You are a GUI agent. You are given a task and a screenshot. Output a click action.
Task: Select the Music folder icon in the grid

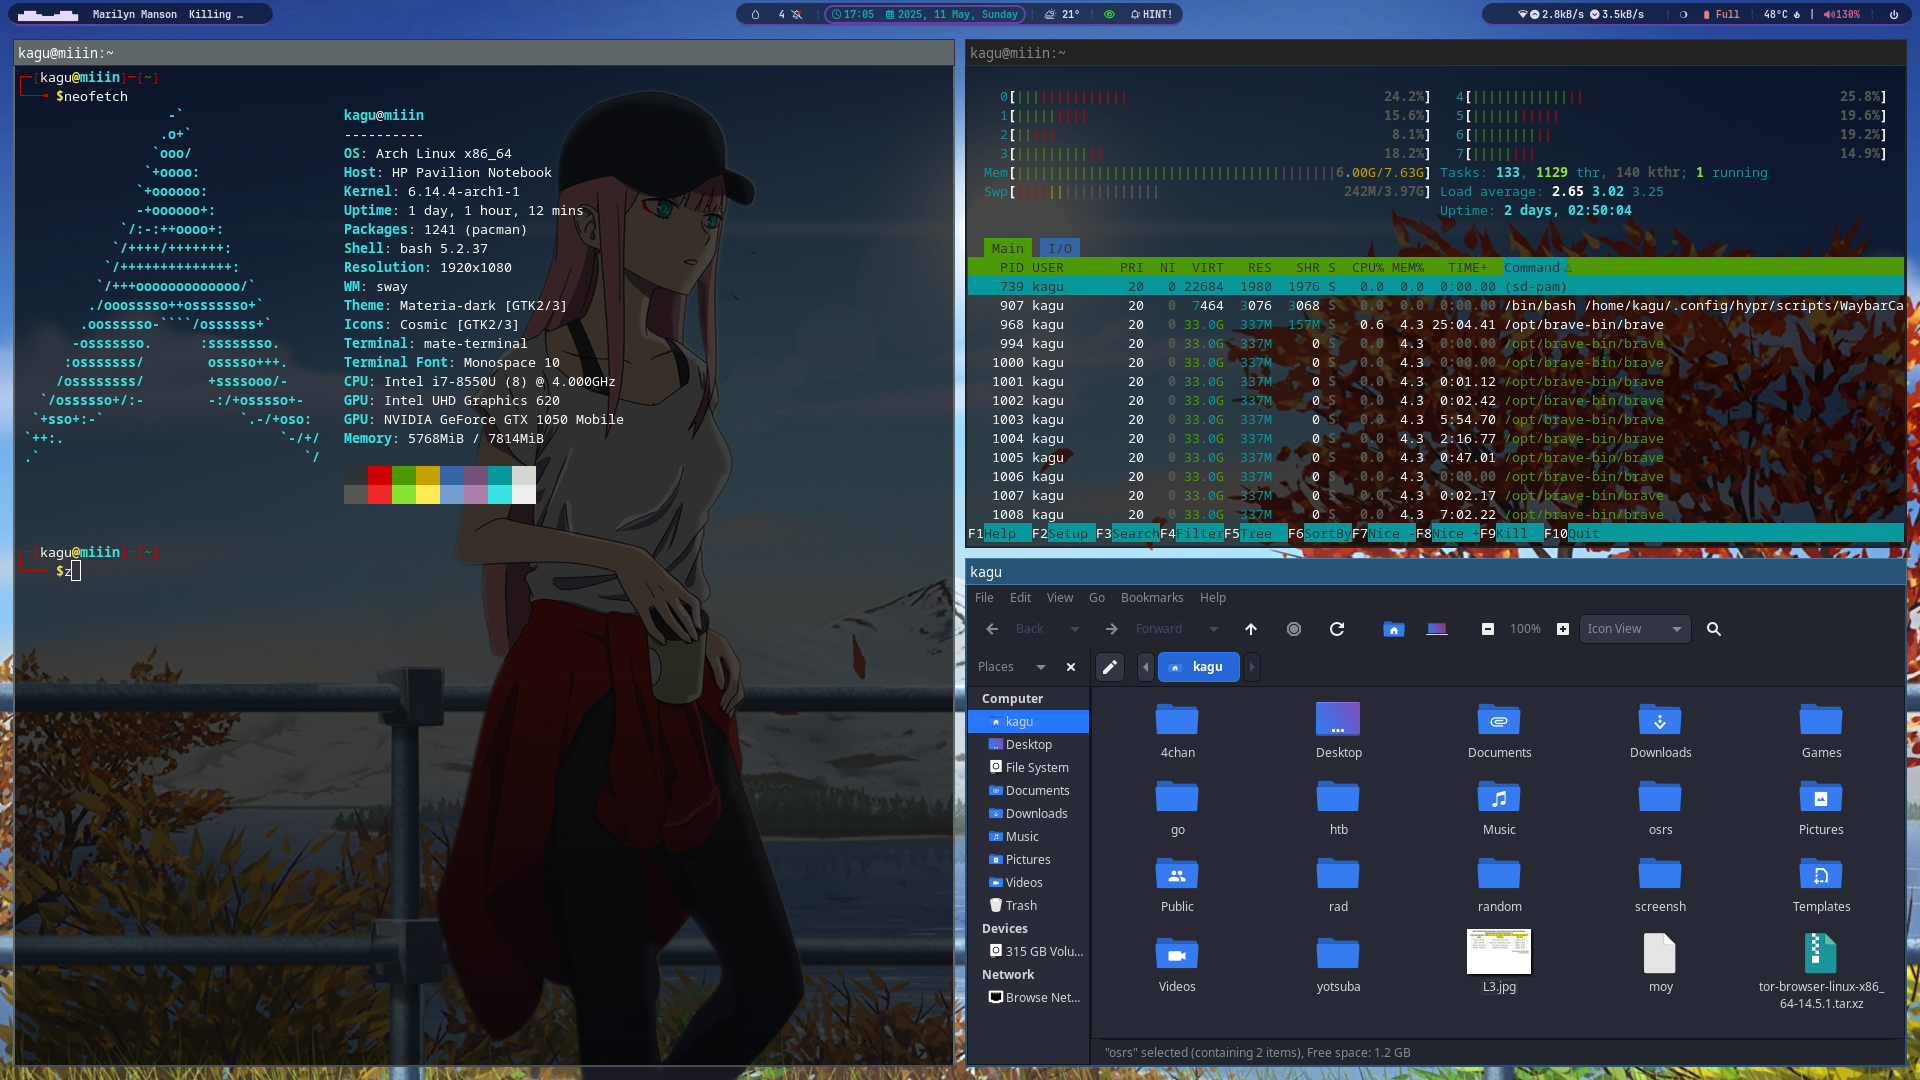click(1499, 808)
